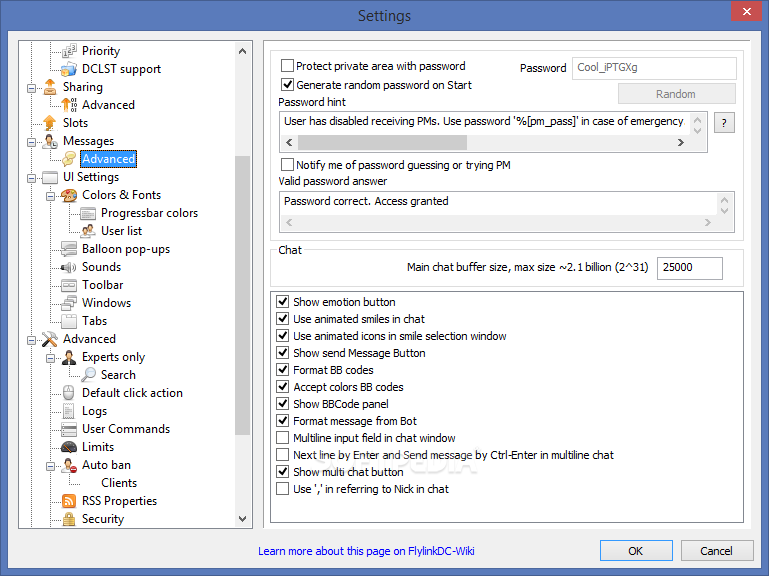Click the DCLST support folder icon
769x576 pixels.
[x=69, y=69]
